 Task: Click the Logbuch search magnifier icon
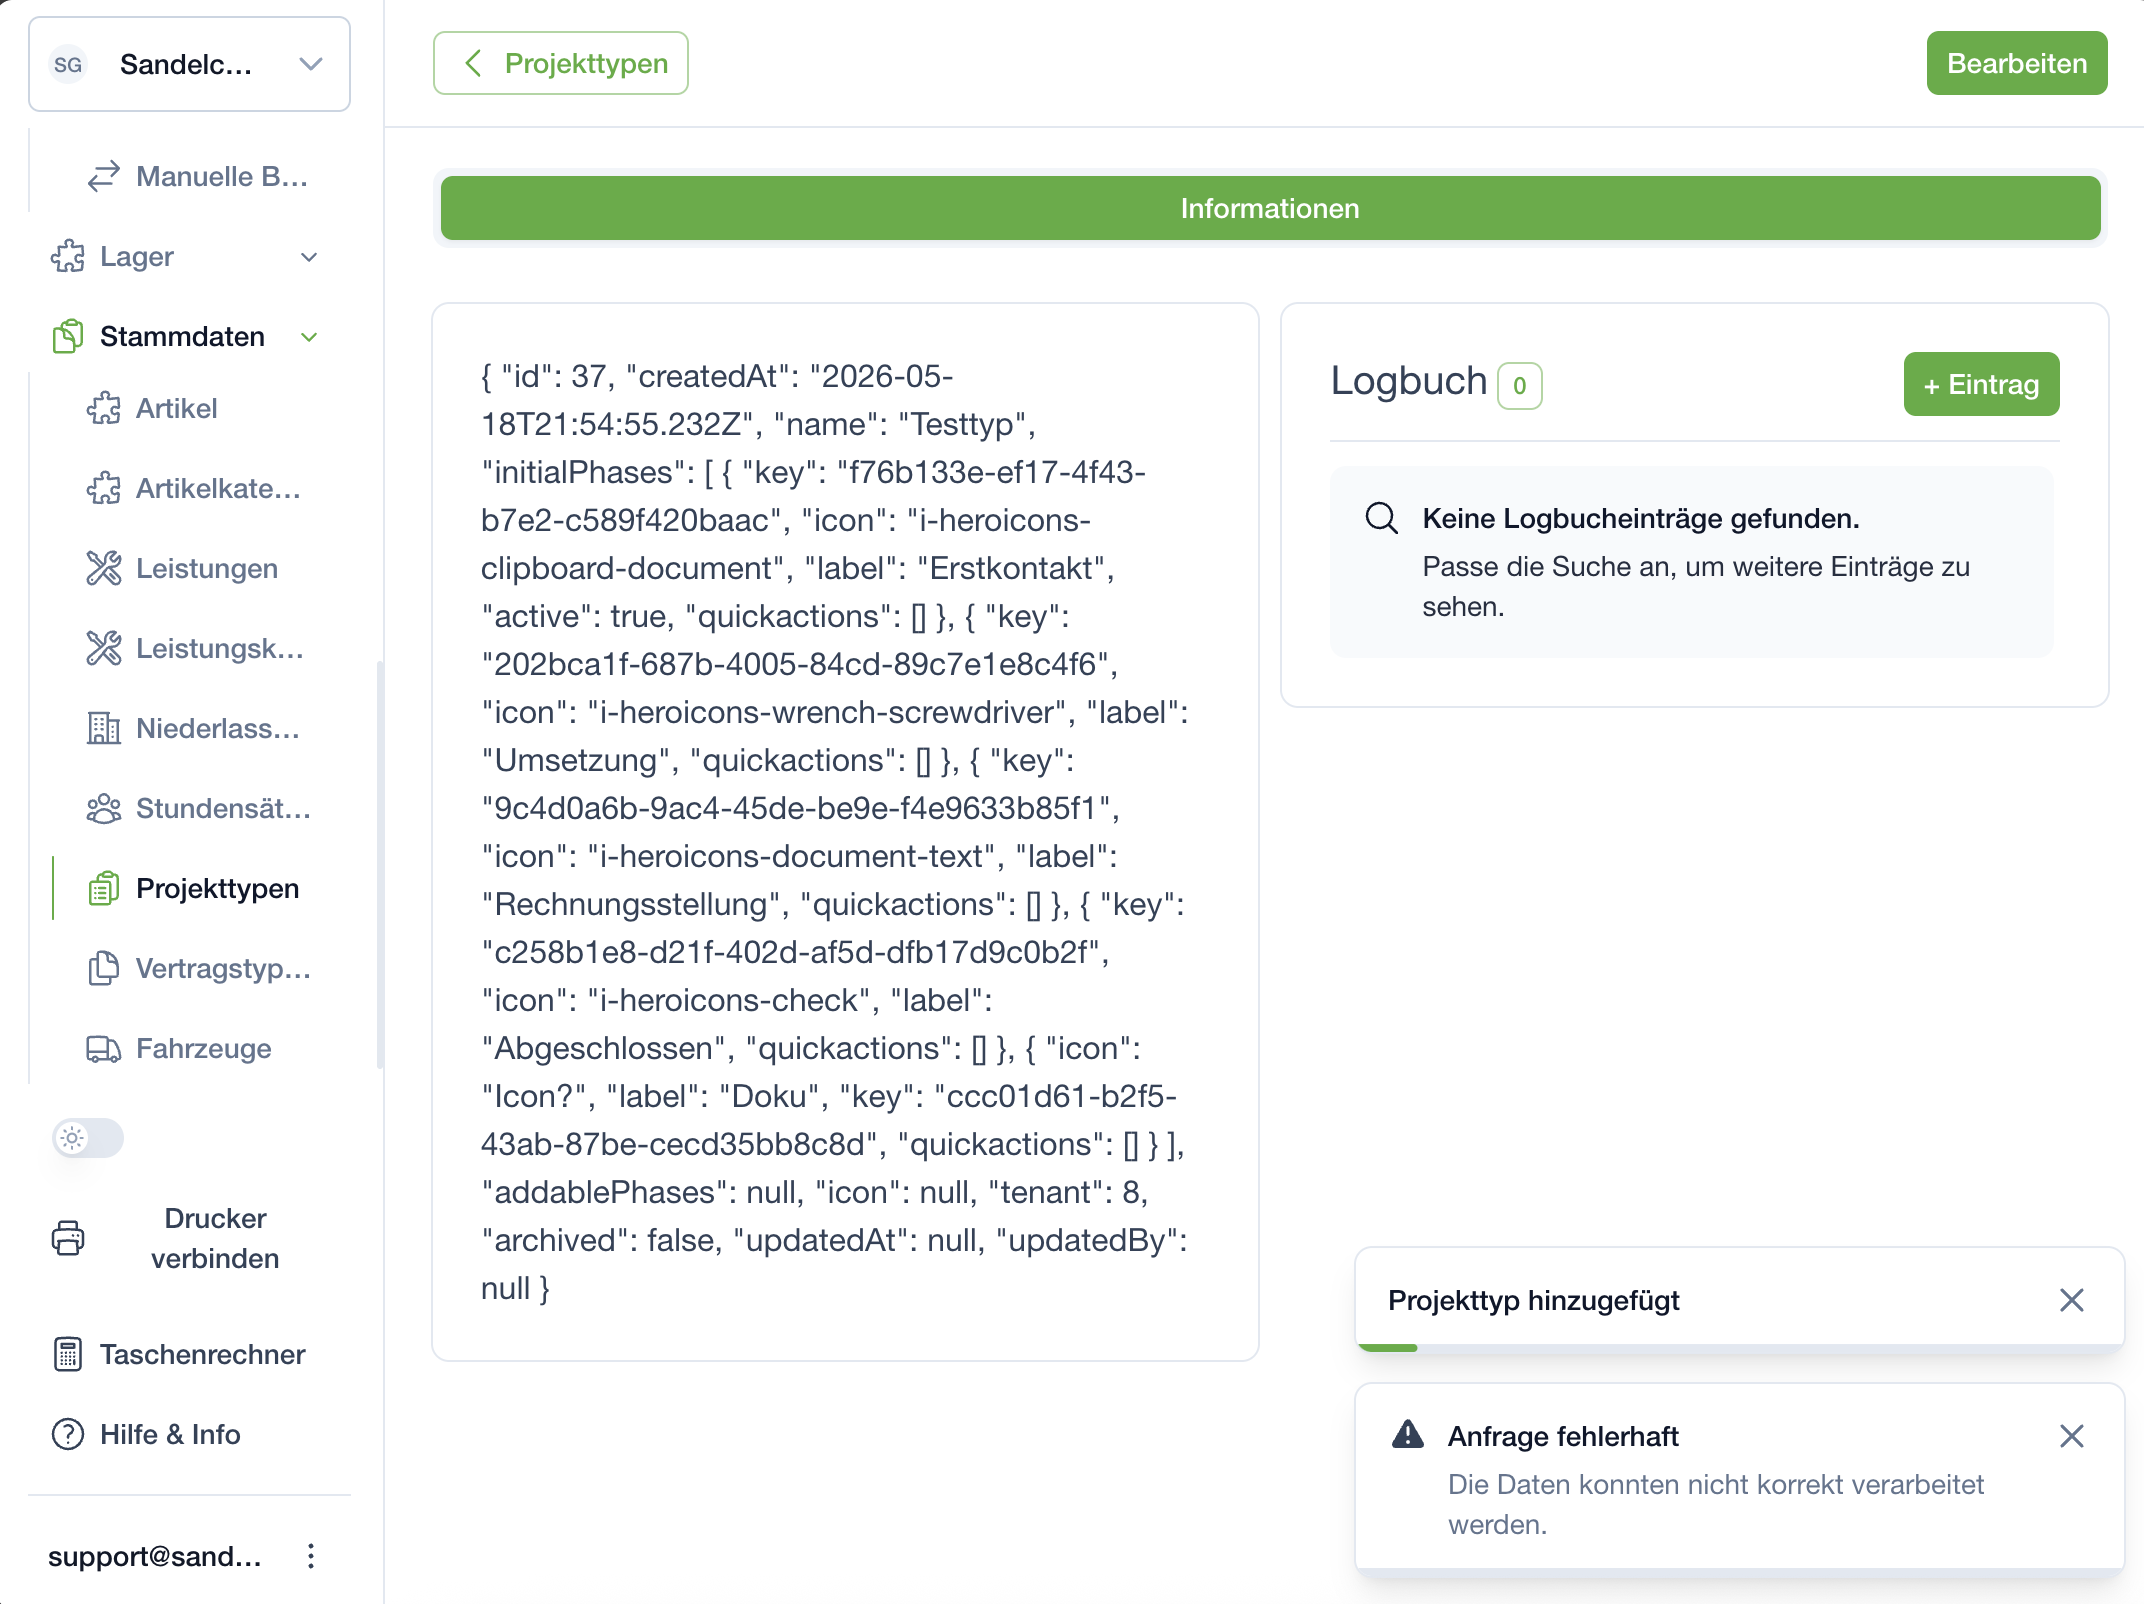click(x=1382, y=518)
